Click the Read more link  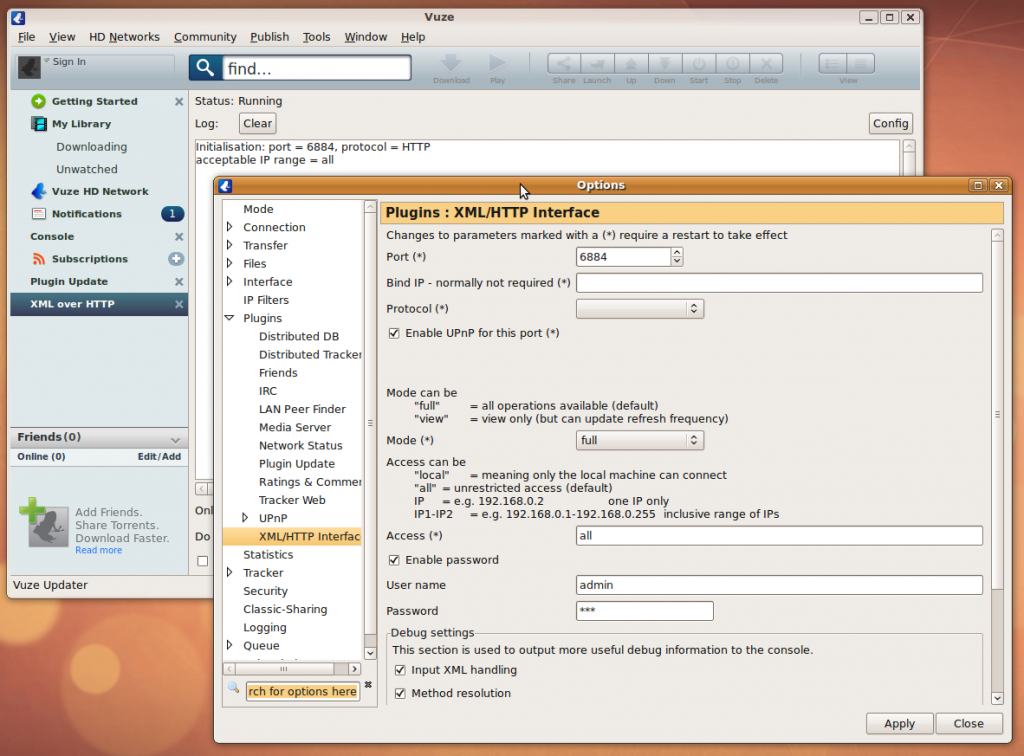pyautogui.click(x=99, y=550)
